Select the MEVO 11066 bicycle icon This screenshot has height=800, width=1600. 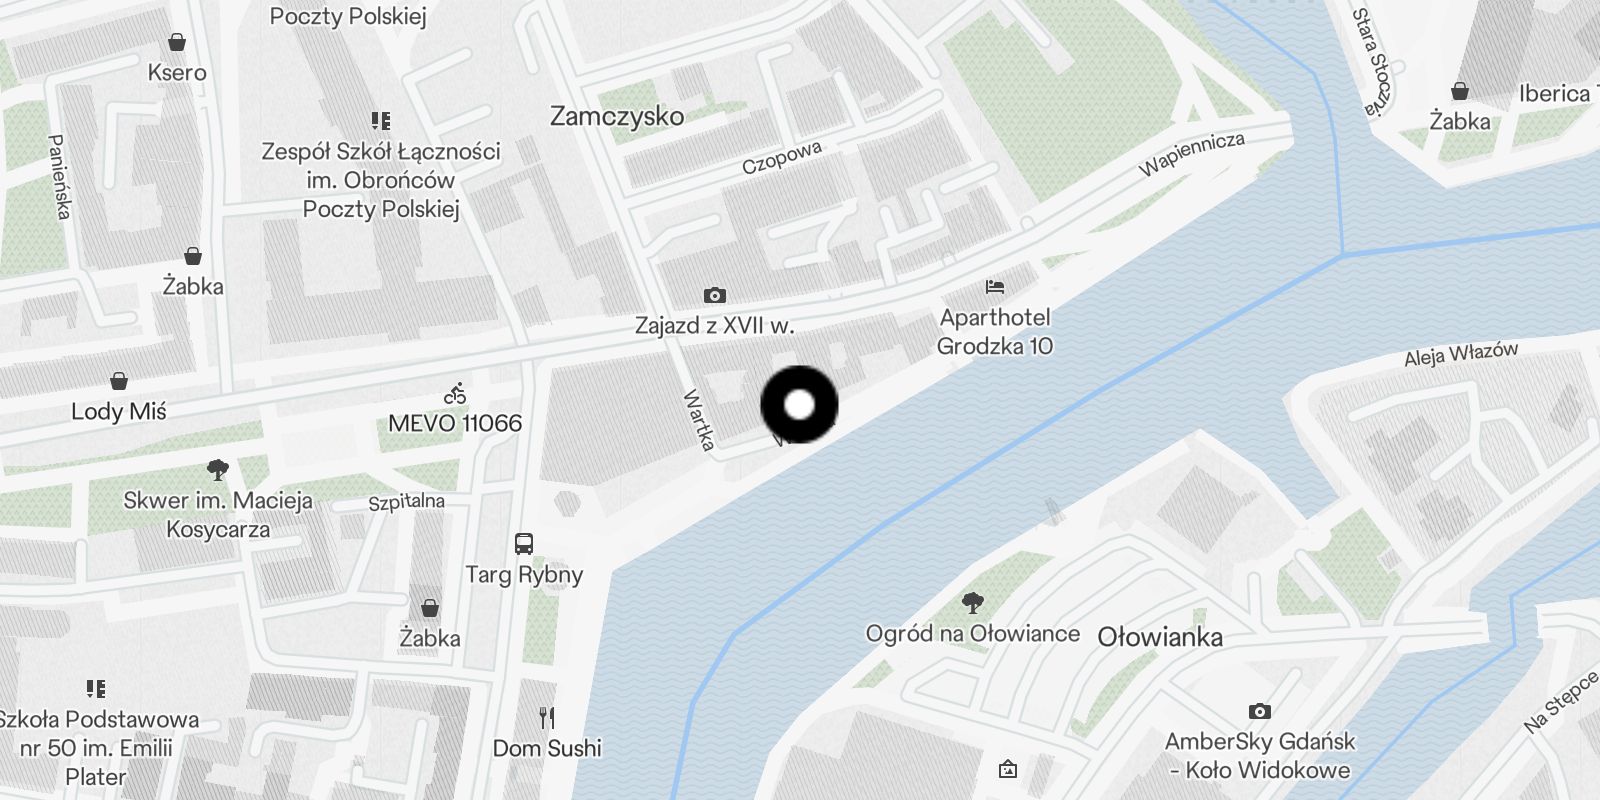(455, 393)
